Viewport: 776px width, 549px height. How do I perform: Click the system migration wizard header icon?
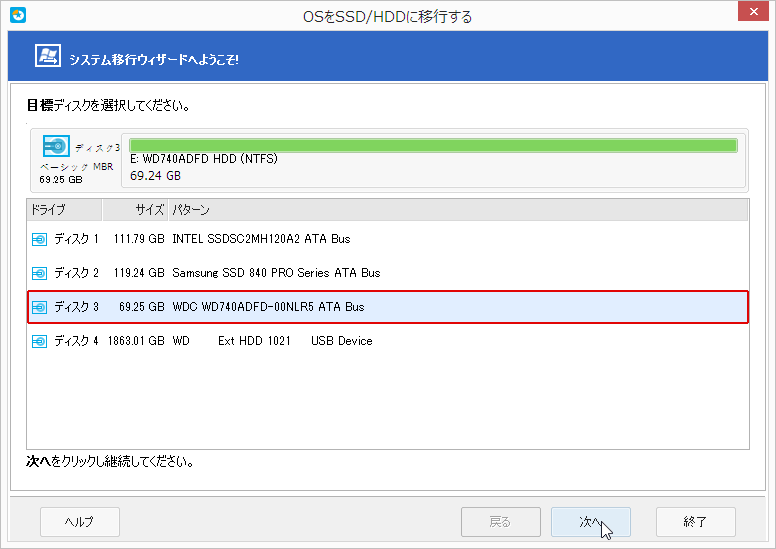pyautogui.click(x=48, y=55)
